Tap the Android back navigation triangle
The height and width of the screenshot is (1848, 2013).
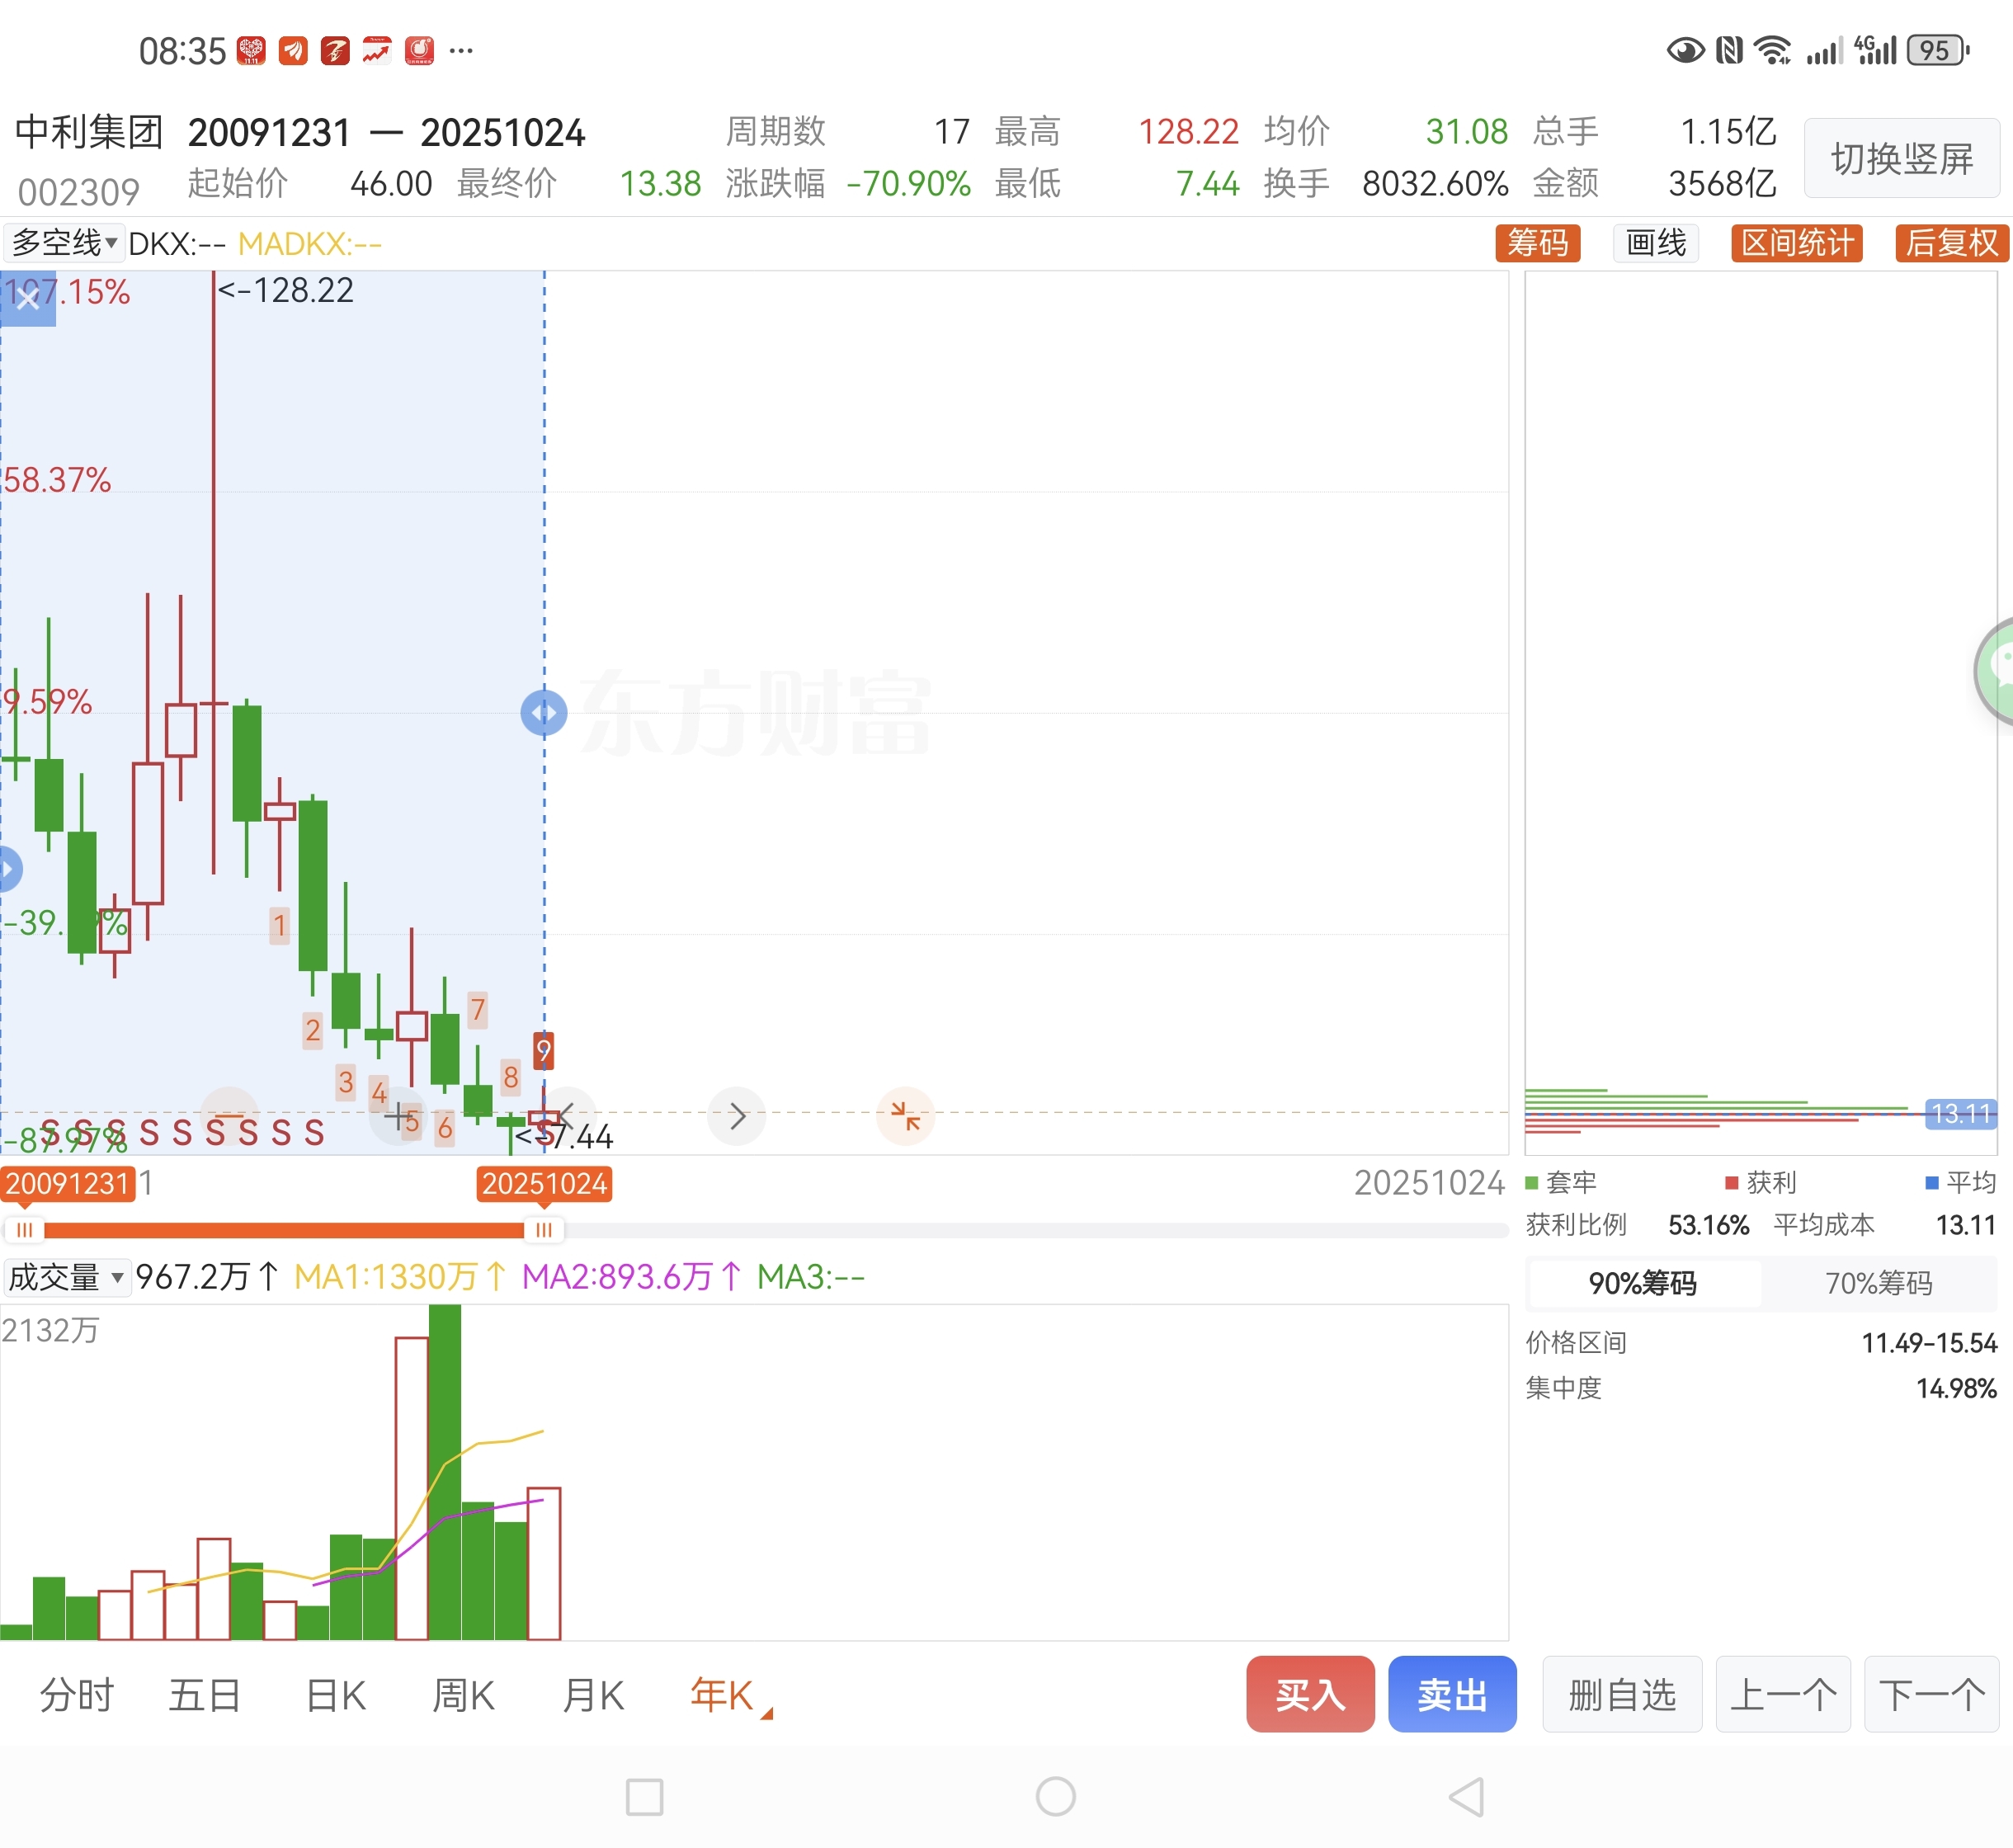coord(1467,1796)
